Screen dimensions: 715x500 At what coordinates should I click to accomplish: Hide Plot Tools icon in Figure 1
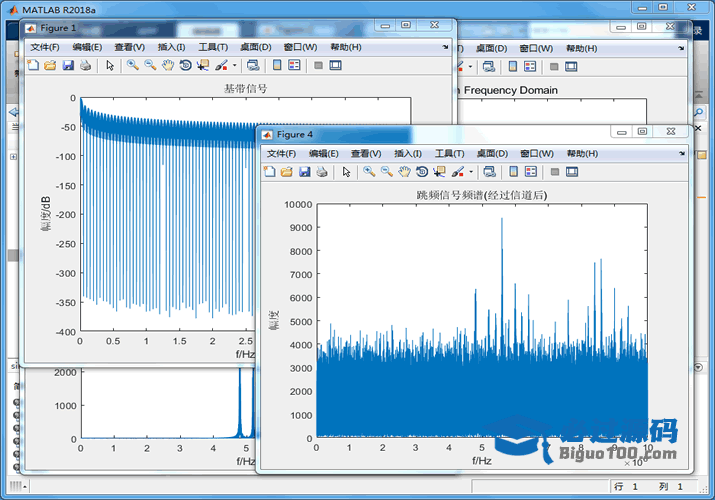click(318, 65)
